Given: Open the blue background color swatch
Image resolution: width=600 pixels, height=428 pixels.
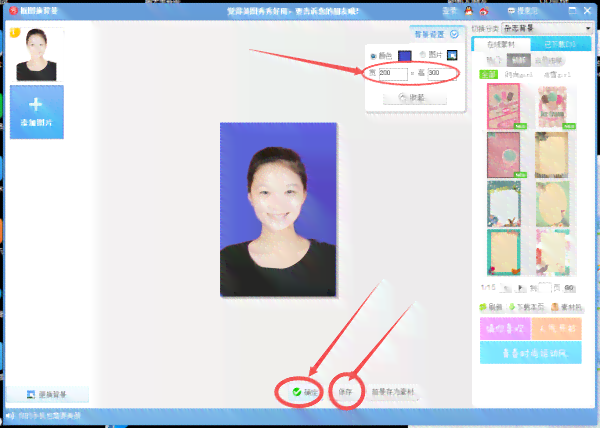Looking at the screenshot, I should (404, 56).
